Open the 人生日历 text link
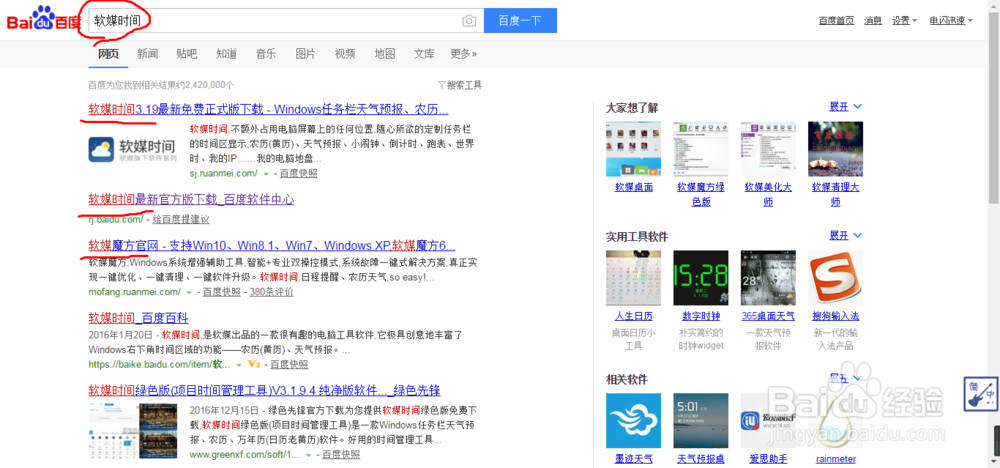The height and width of the screenshot is (468, 1000). point(633,316)
